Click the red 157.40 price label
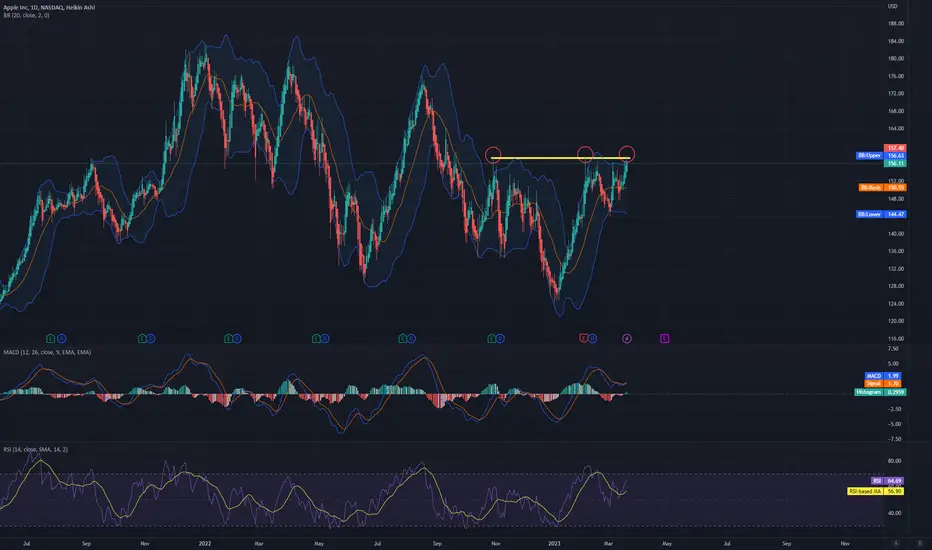 point(895,147)
